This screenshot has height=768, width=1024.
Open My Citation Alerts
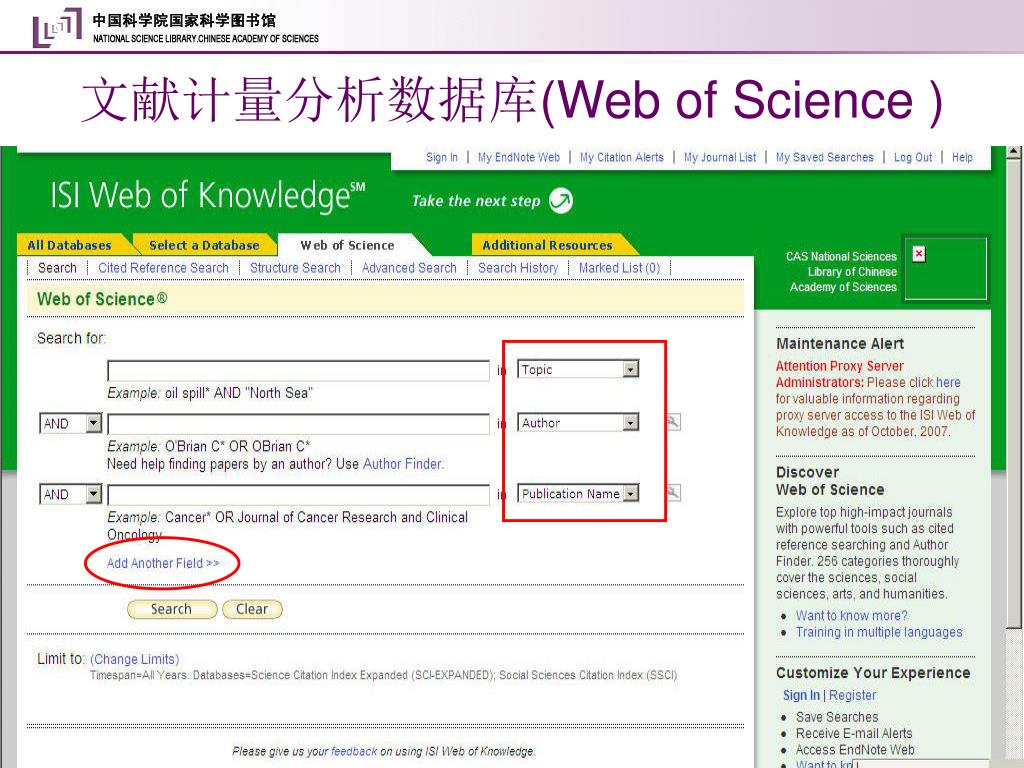point(622,157)
